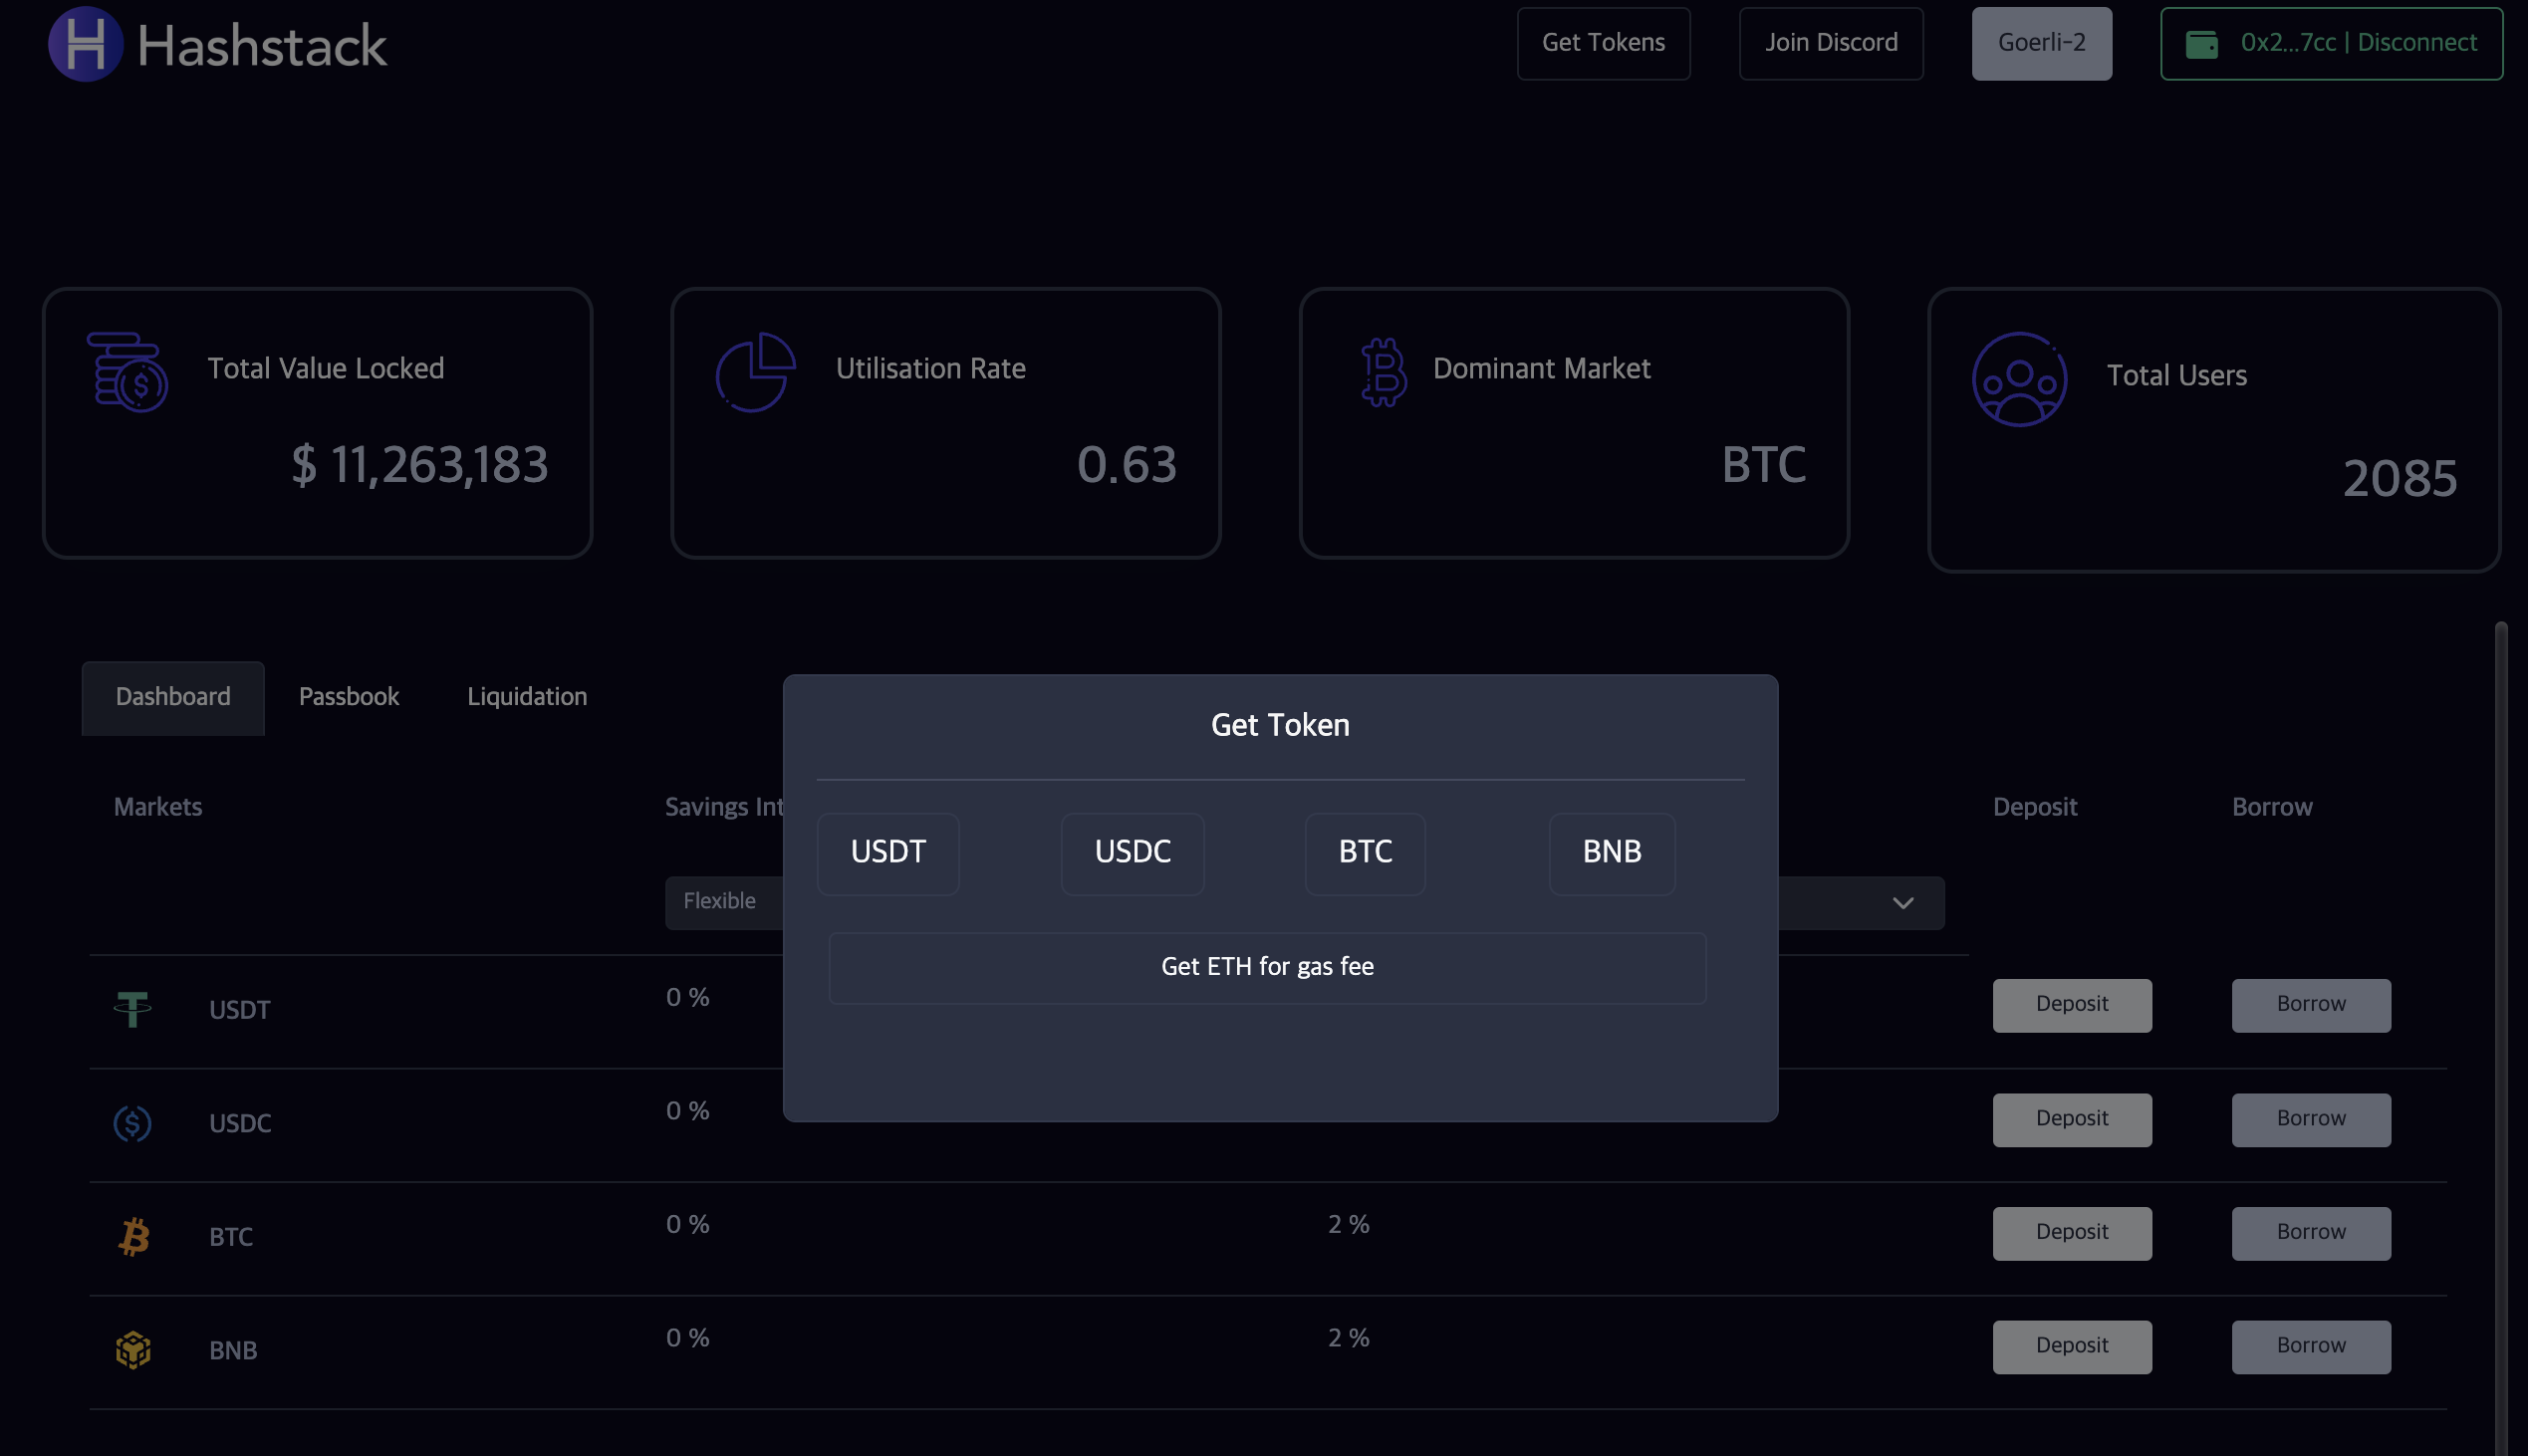Click the USDC market coin icon
Image resolution: width=2528 pixels, height=1456 pixels.
click(x=132, y=1123)
